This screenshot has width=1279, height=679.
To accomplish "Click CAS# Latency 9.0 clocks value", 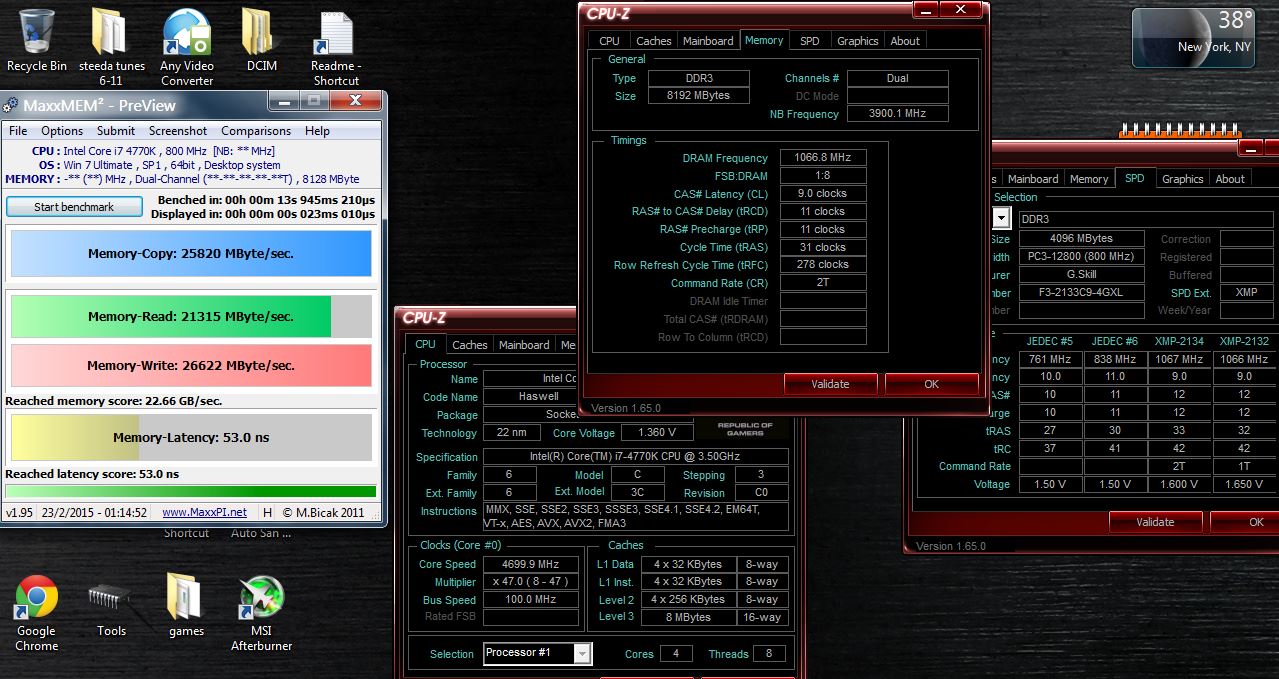I will tap(821, 194).
